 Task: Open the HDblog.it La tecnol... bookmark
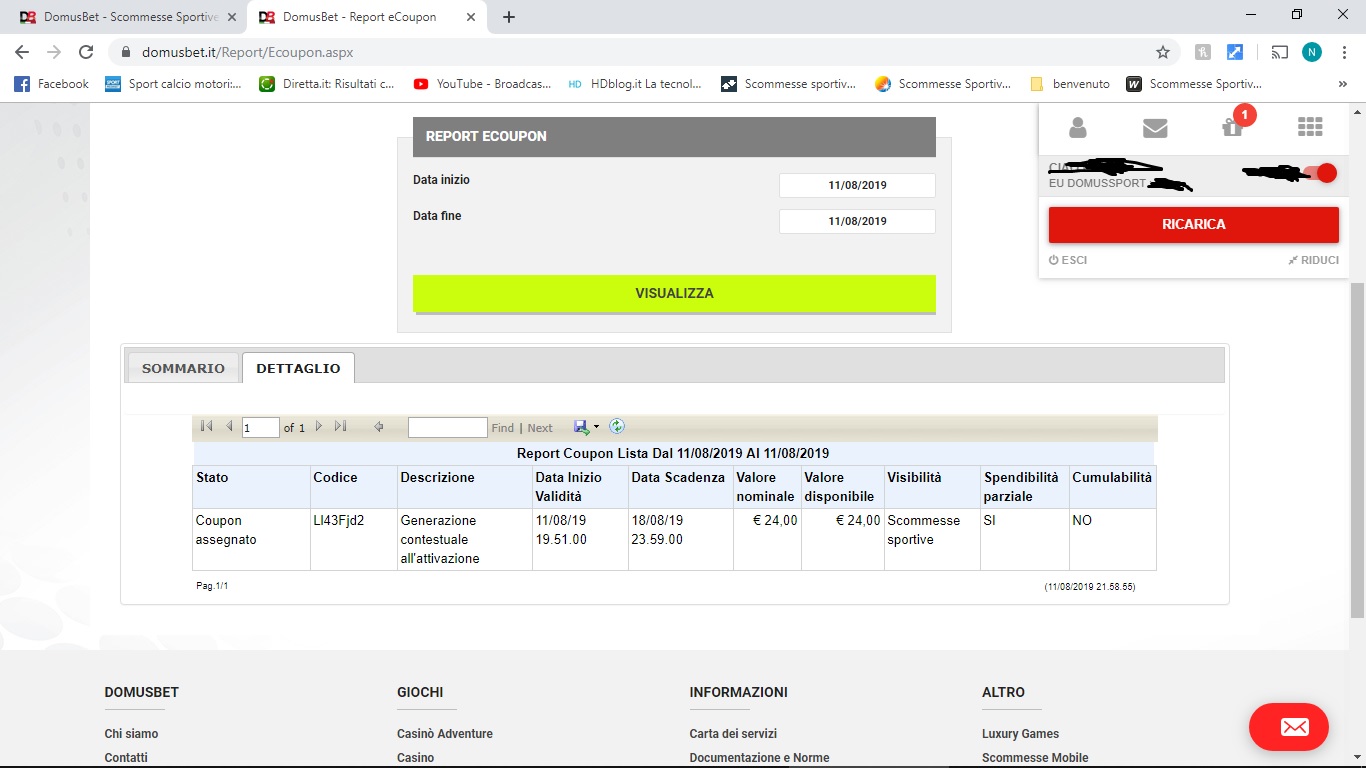point(635,84)
